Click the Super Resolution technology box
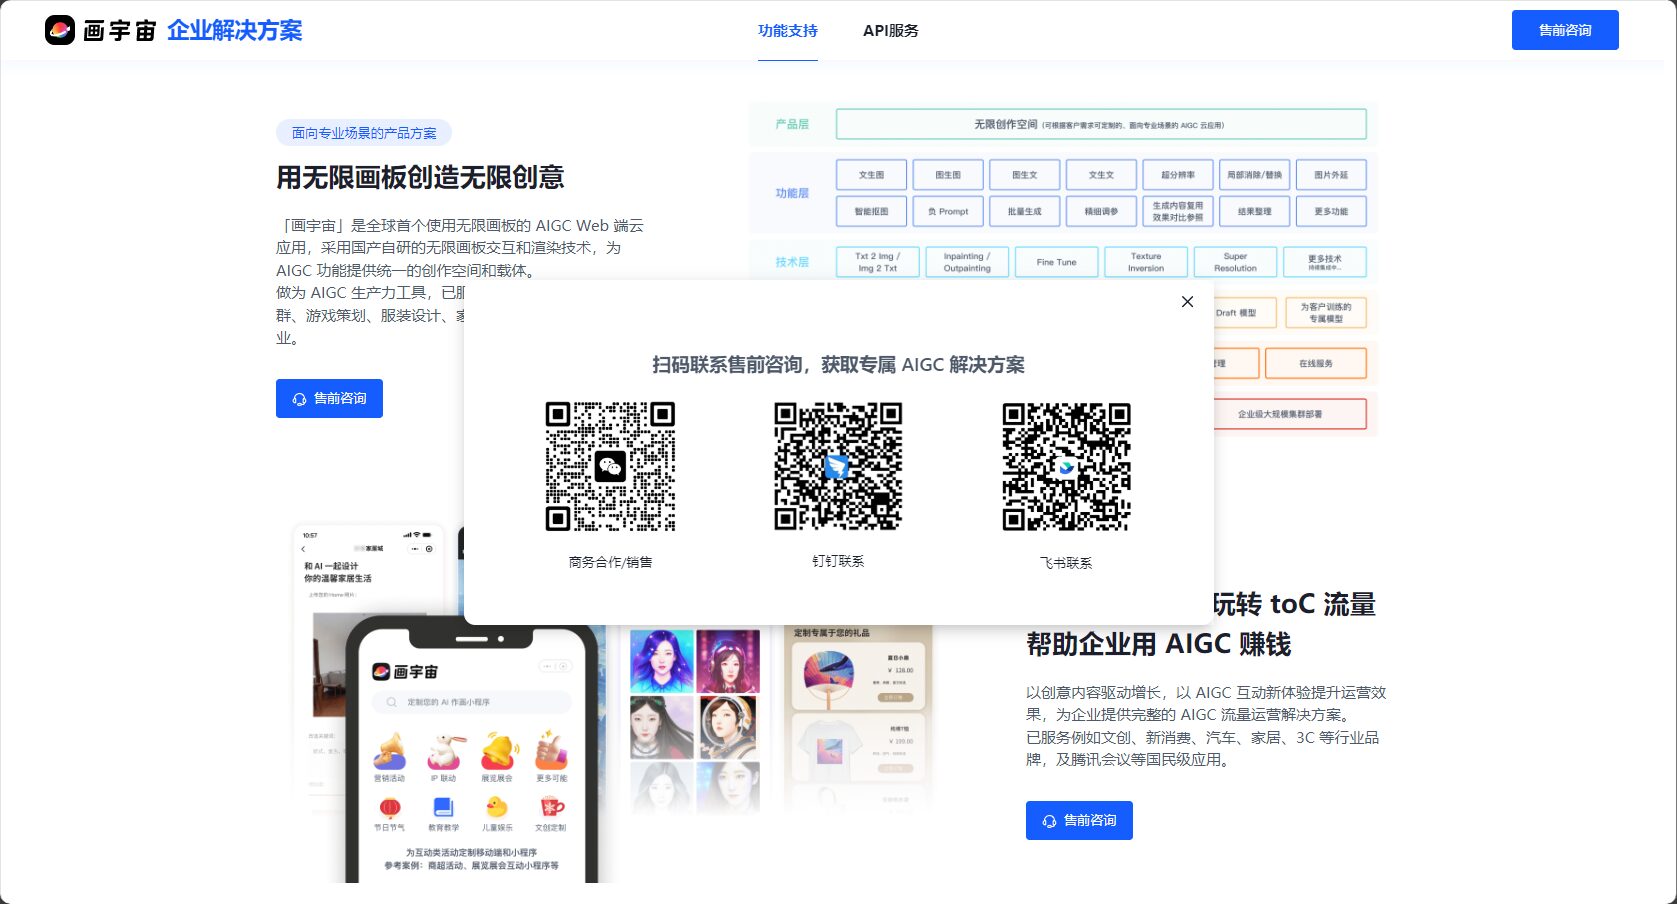 tap(1235, 262)
